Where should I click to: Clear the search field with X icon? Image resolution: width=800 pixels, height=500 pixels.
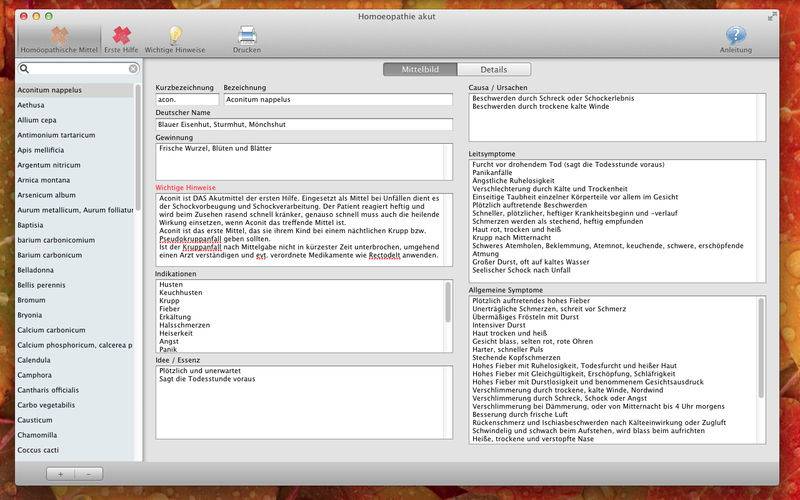point(133,69)
